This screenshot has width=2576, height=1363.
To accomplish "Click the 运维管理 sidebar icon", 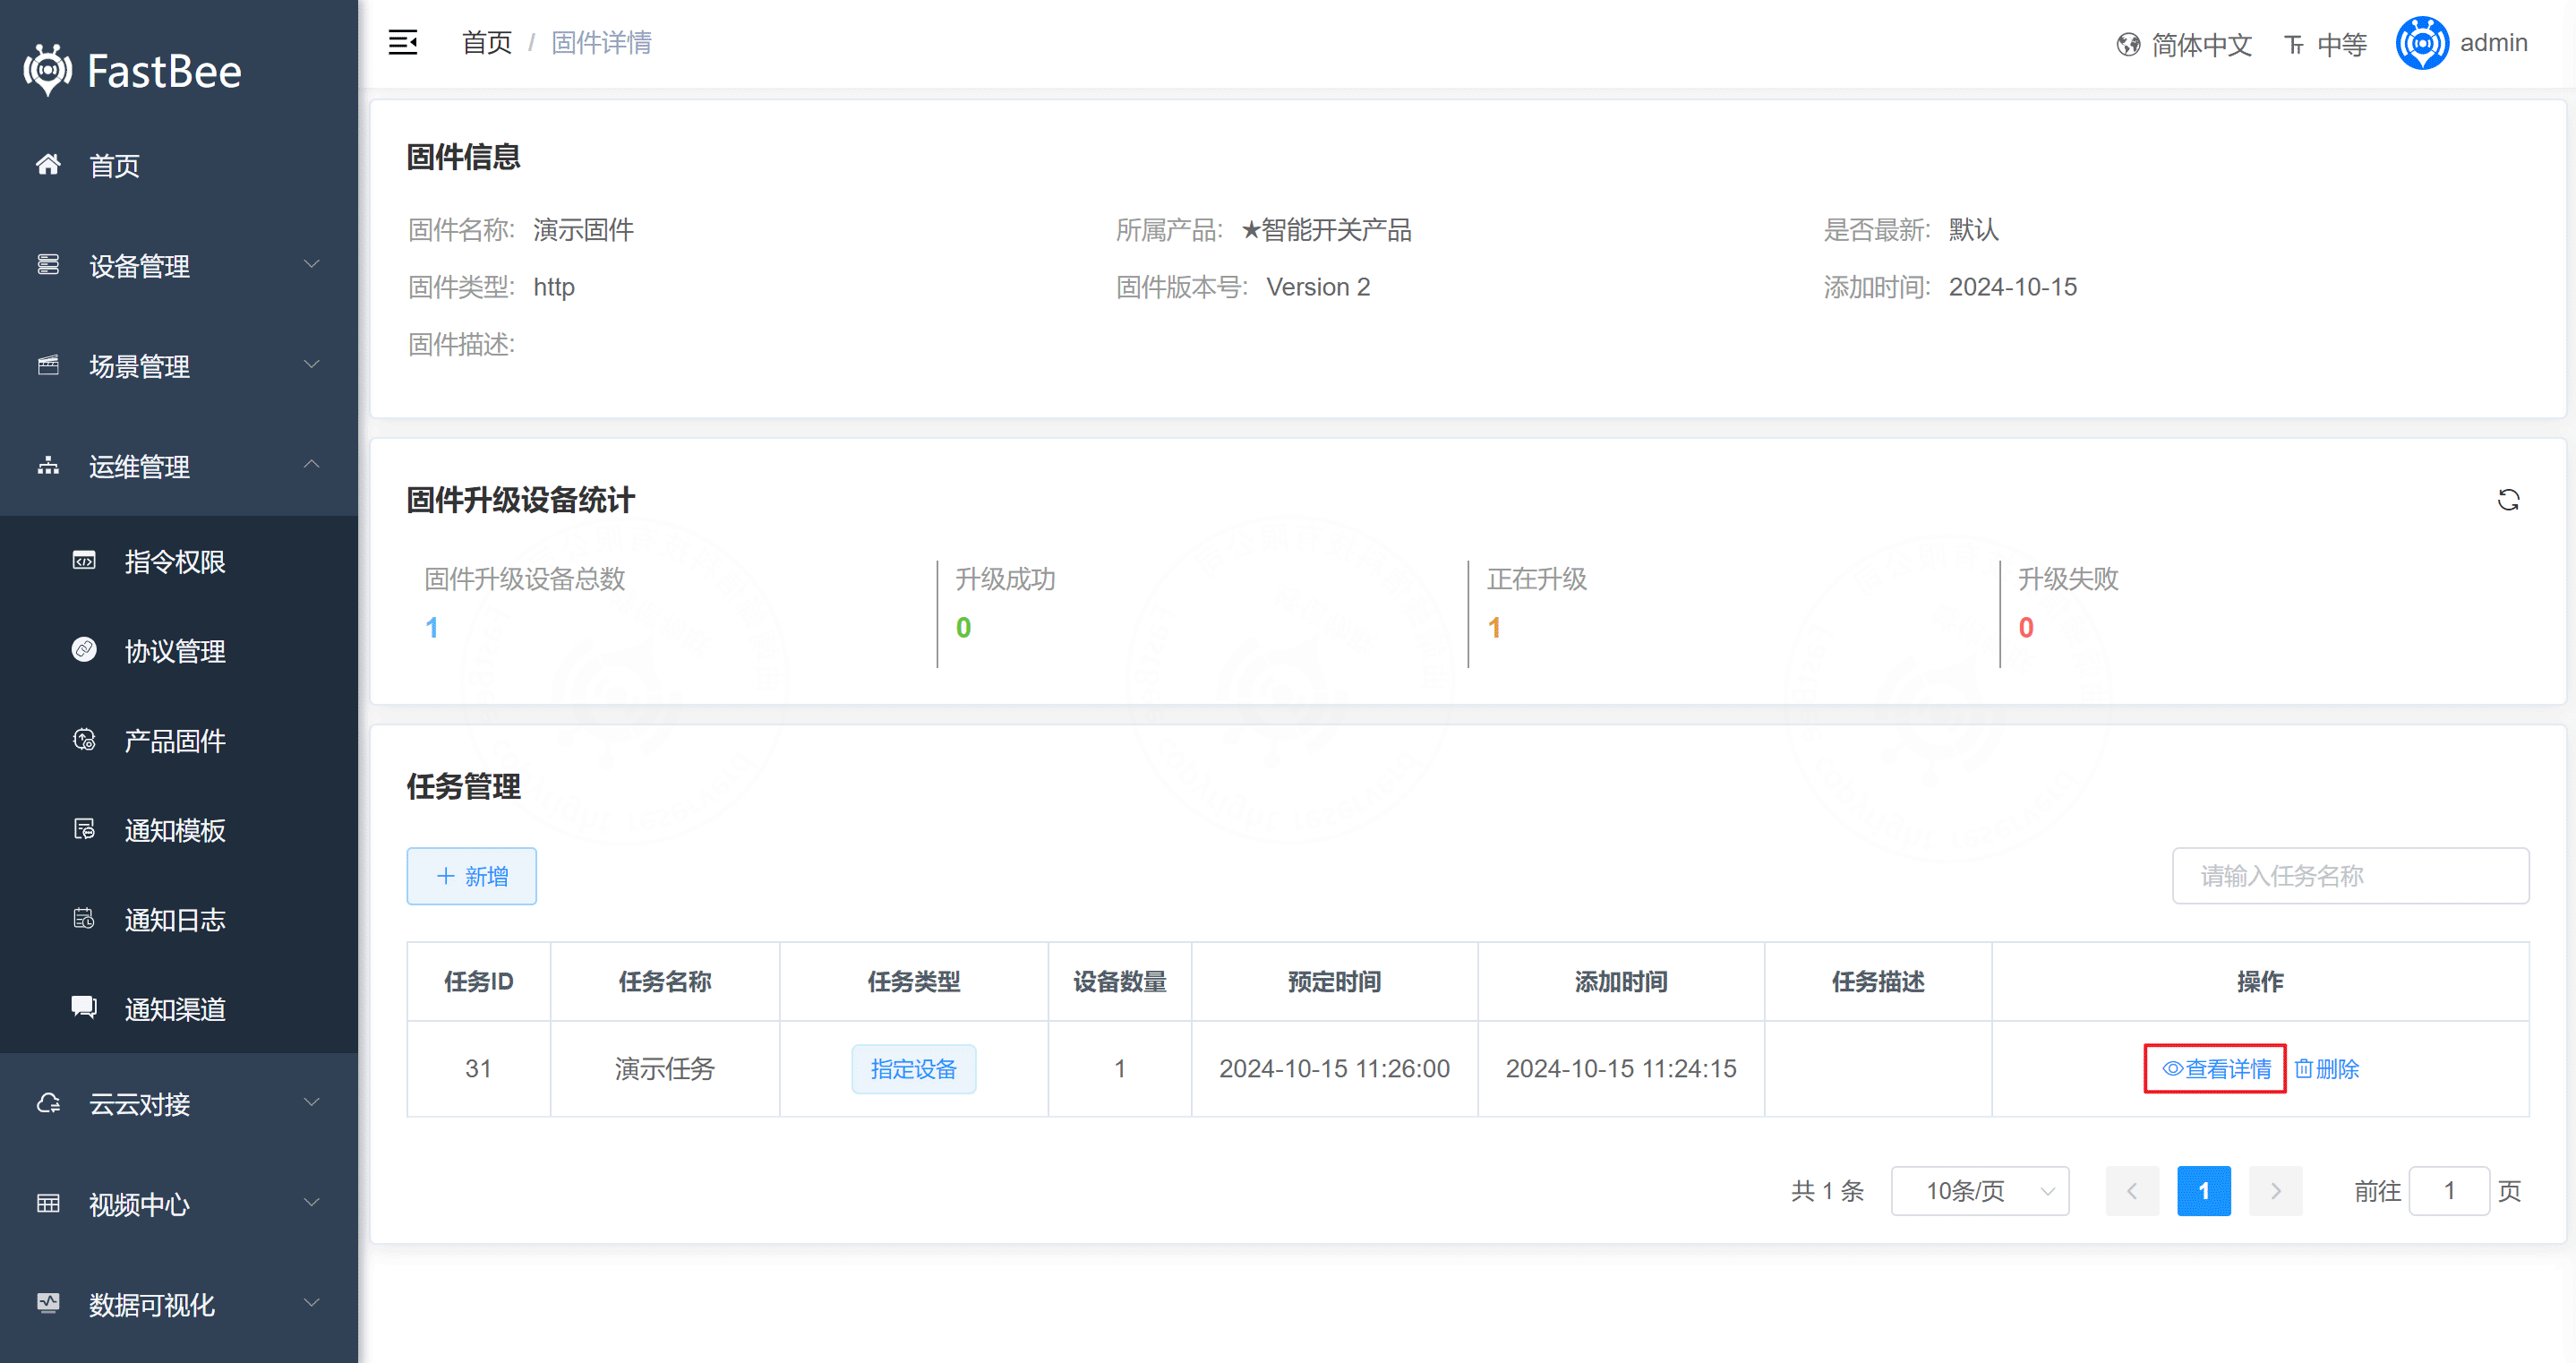I will point(48,465).
